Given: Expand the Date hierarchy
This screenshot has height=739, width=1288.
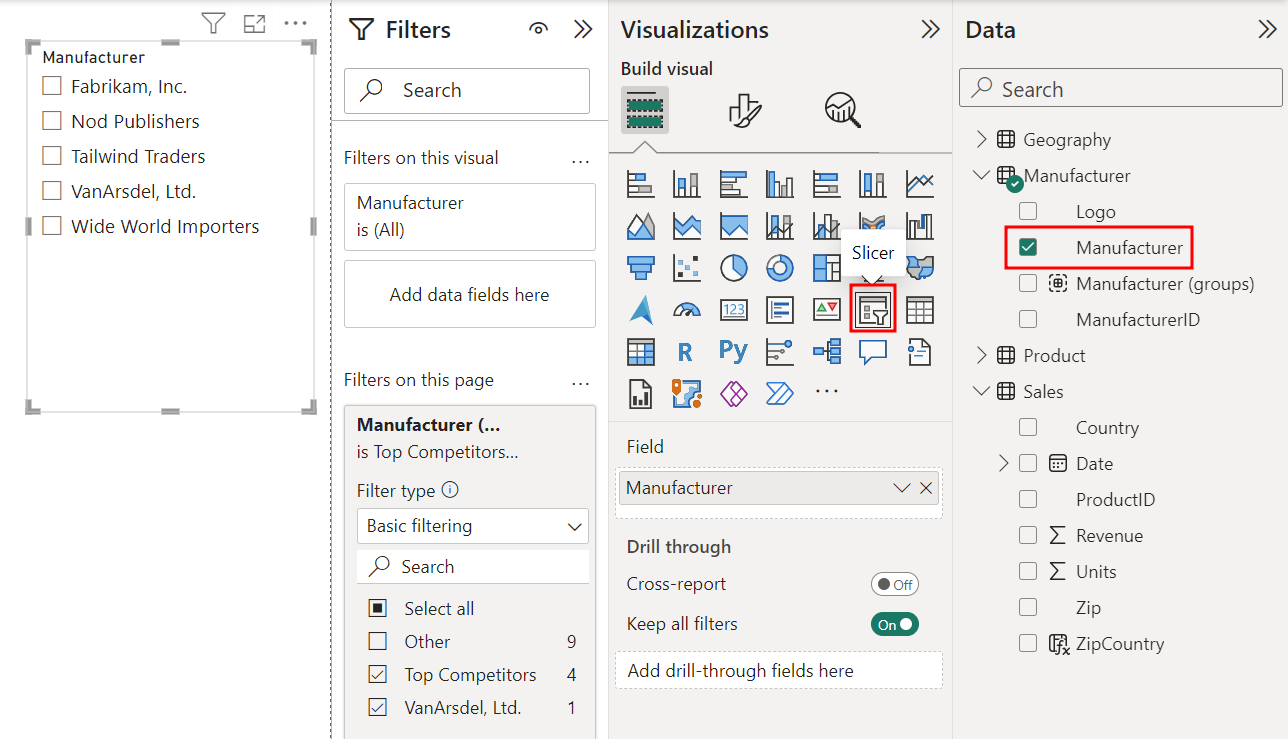Looking at the screenshot, I should click(1004, 464).
